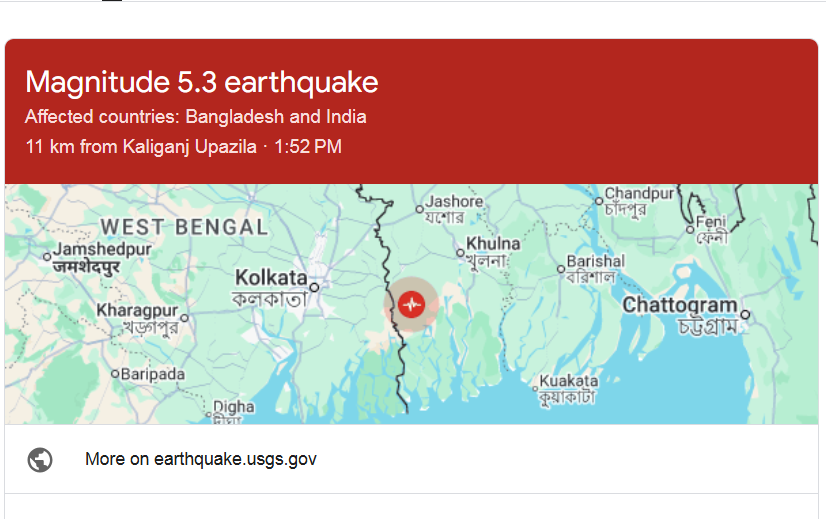Click the red earthquake epicenter marker
This screenshot has width=826, height=519.
point(410,304)
